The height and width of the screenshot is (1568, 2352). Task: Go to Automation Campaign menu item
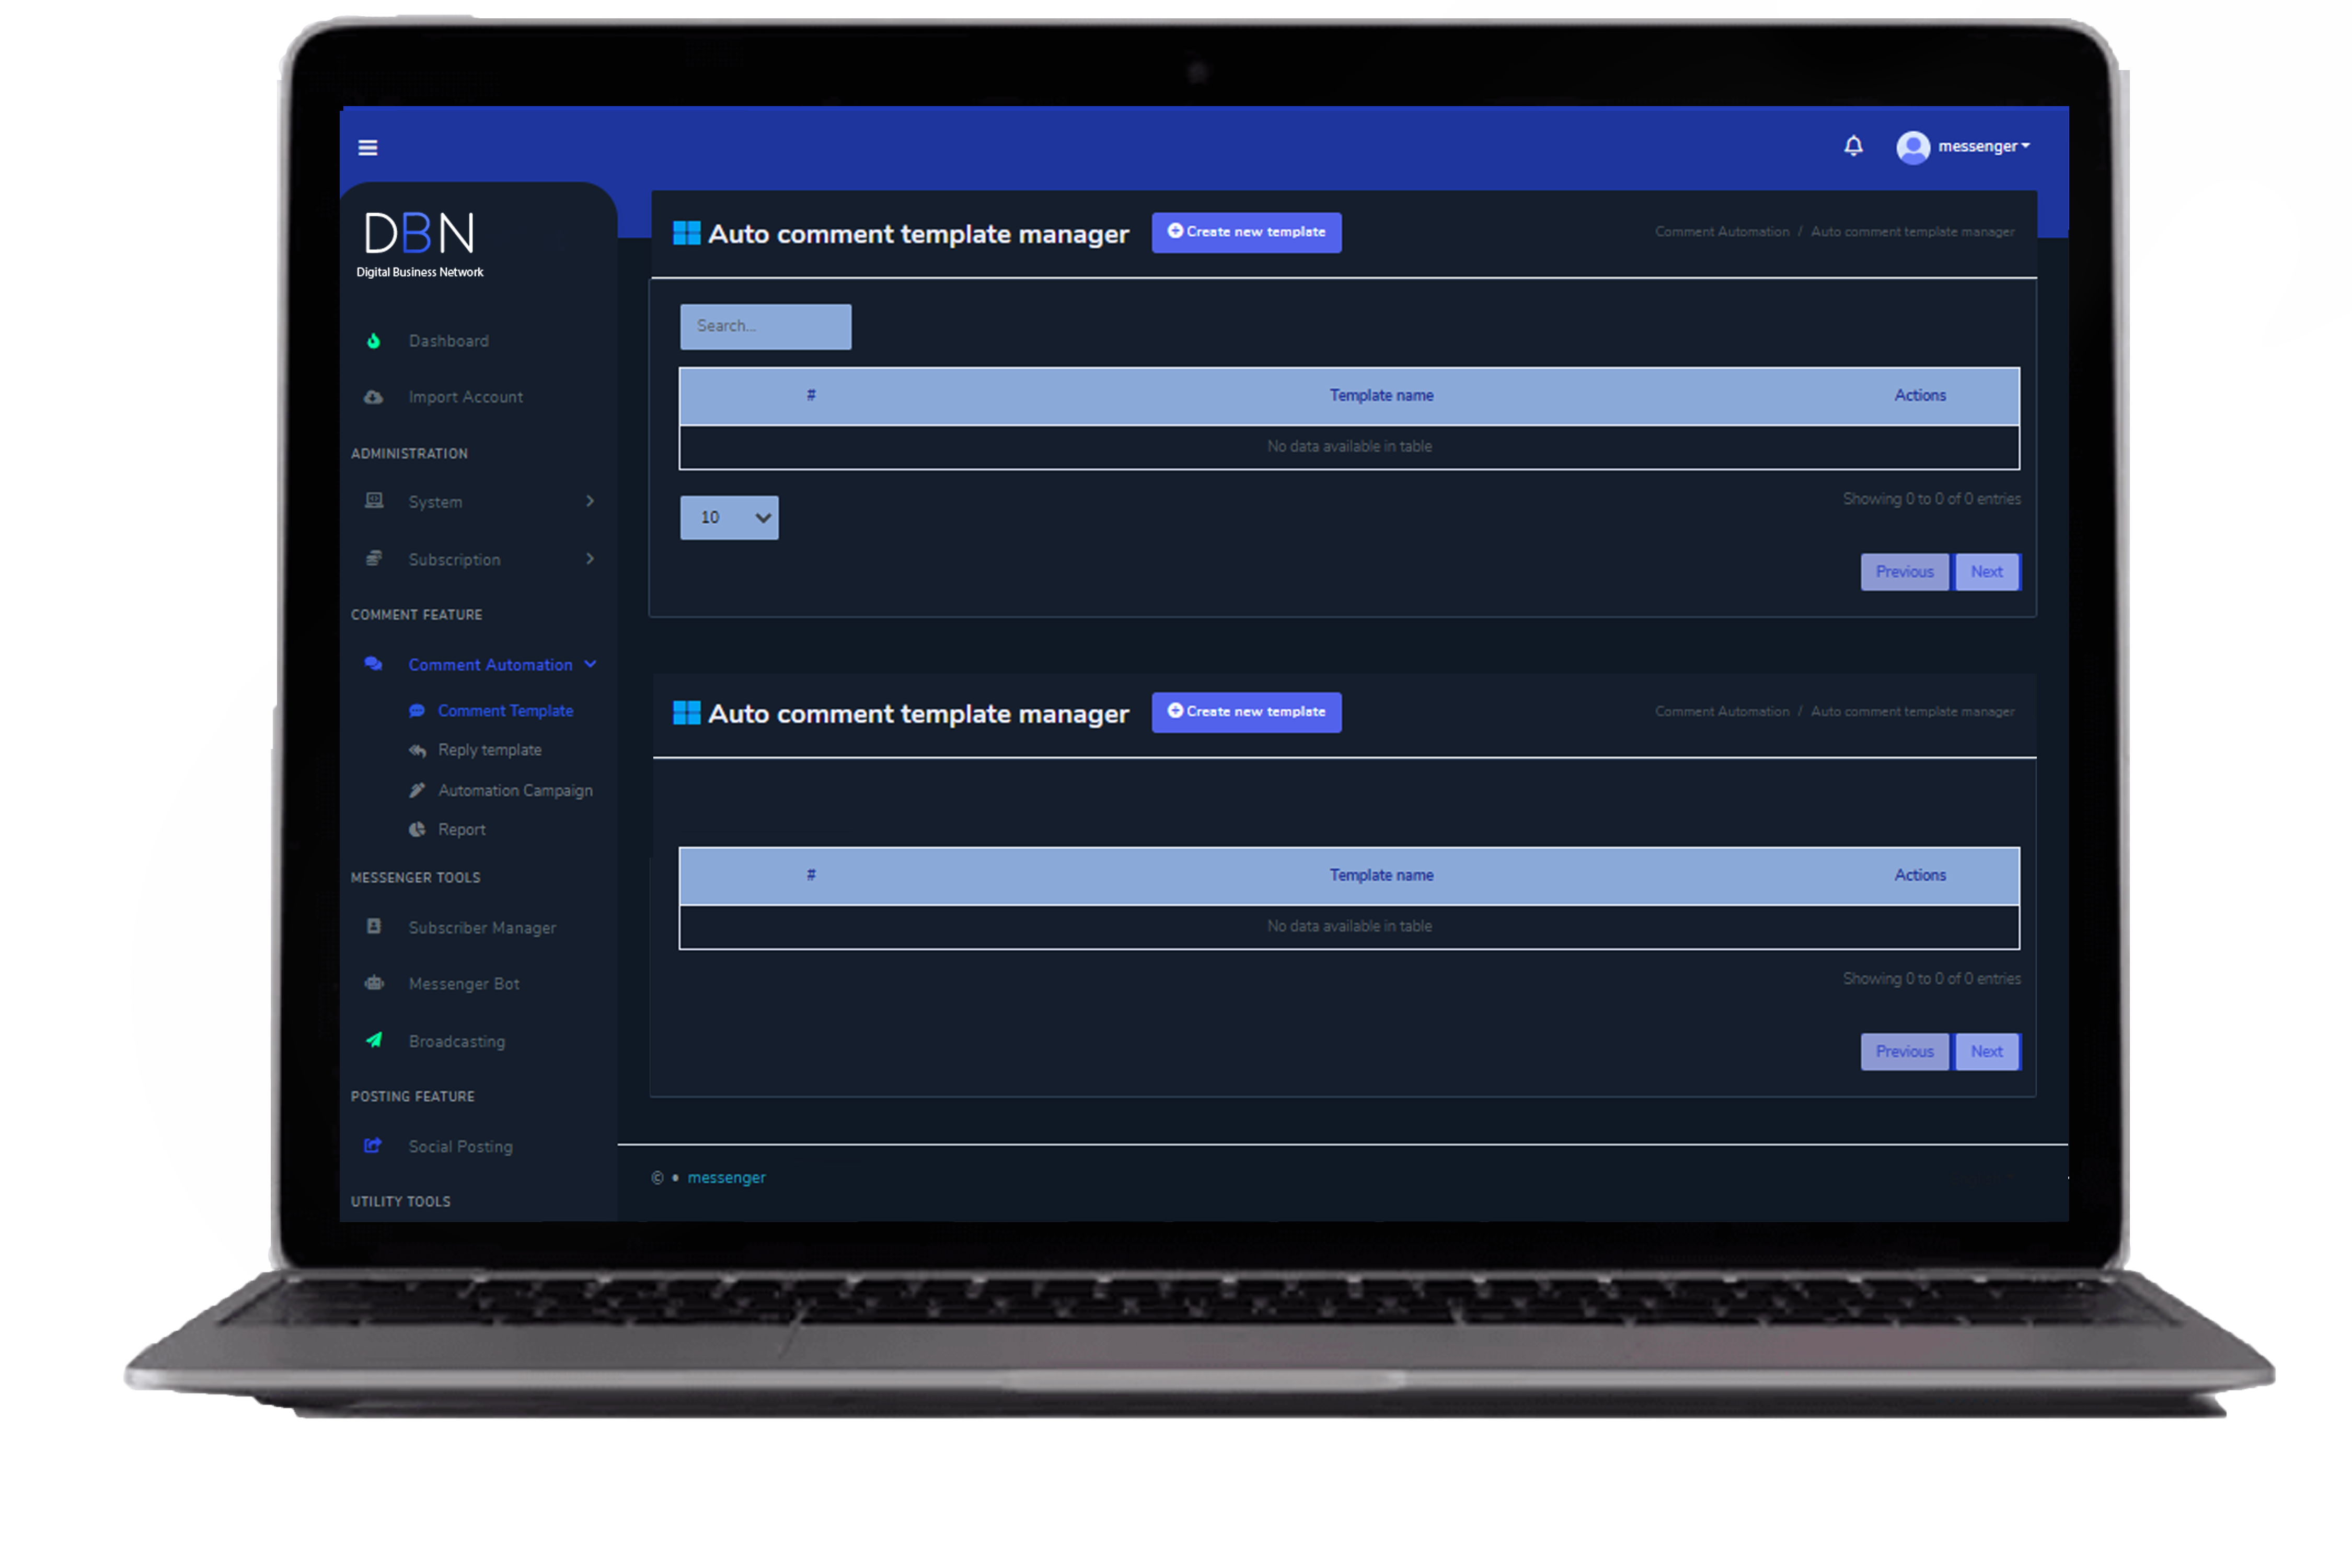[x=514, y=790]
